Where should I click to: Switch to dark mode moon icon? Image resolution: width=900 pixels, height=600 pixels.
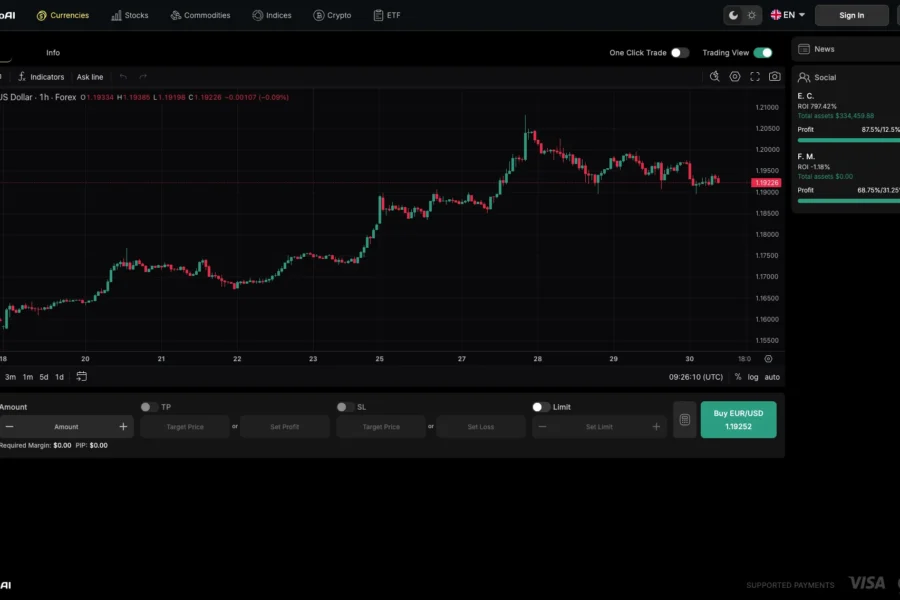(733, 16)
